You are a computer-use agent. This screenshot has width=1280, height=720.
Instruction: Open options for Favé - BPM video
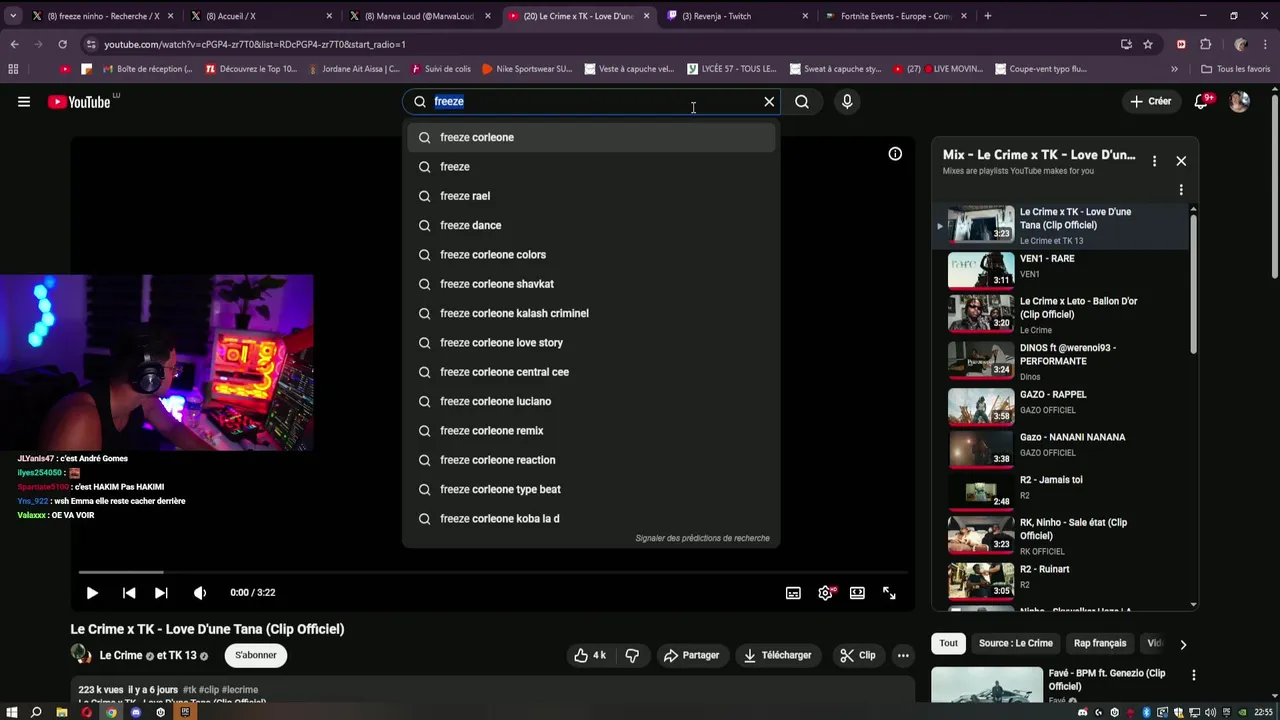tap(1193, 676)
